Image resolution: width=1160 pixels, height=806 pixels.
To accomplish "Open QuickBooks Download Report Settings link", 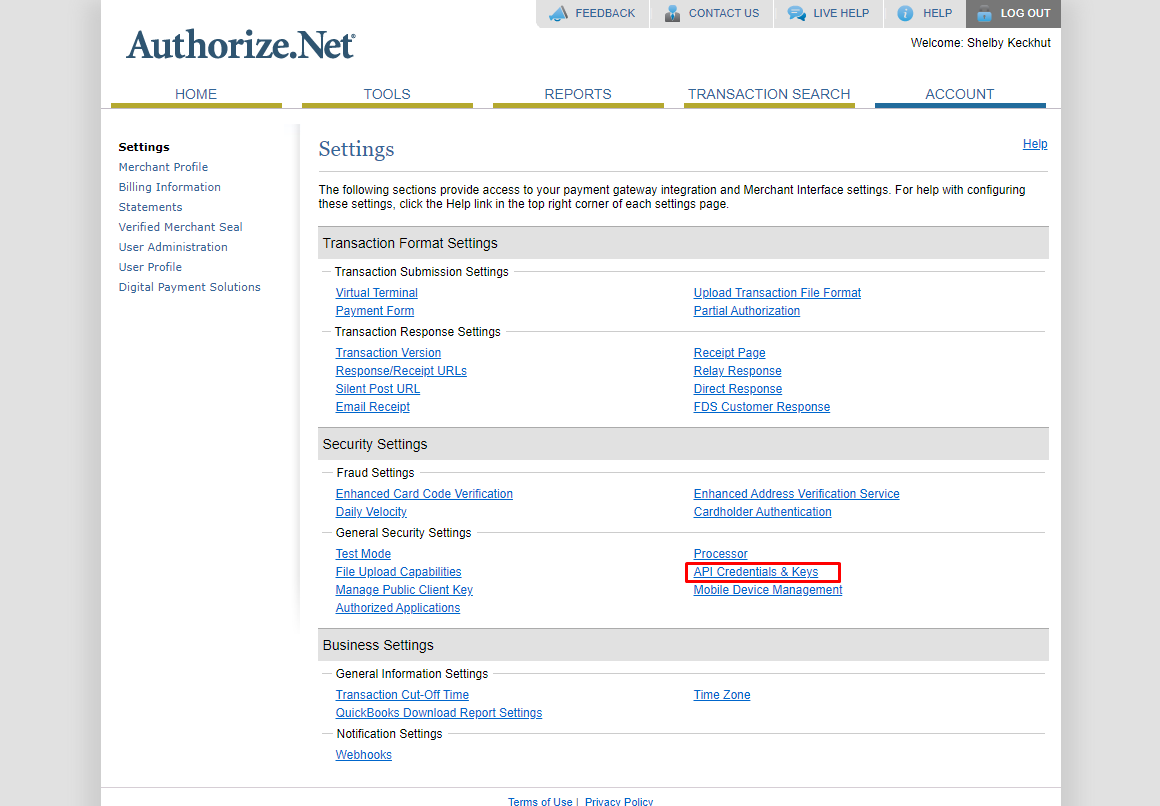I will tap(439, 713).
